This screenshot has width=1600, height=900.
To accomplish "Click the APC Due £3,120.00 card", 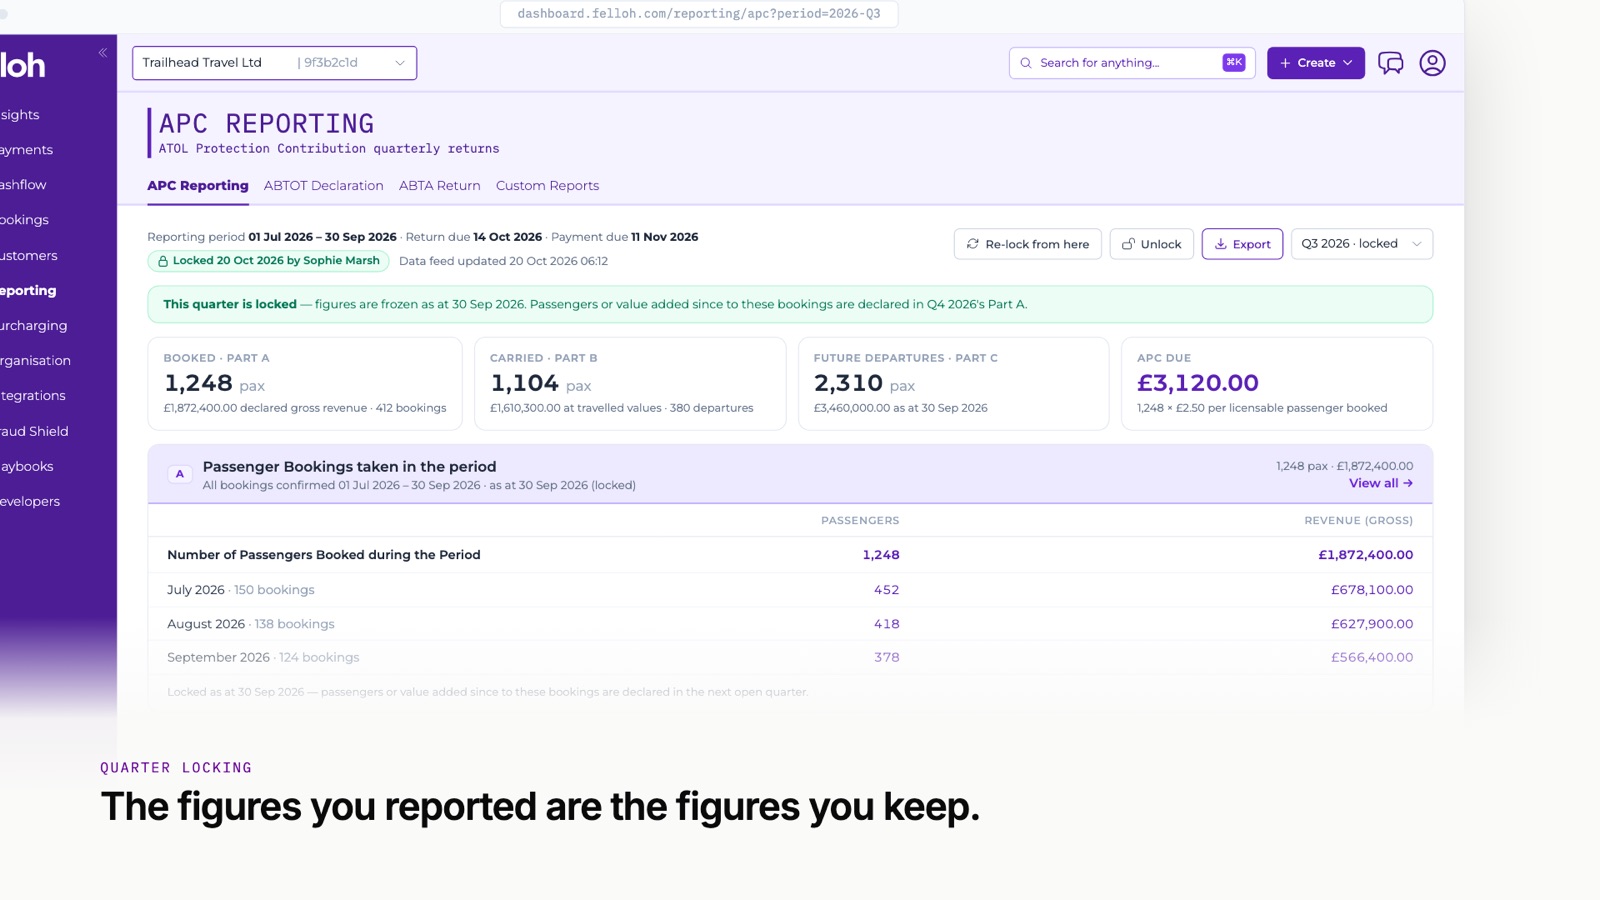I will [x=1277, y=384].
